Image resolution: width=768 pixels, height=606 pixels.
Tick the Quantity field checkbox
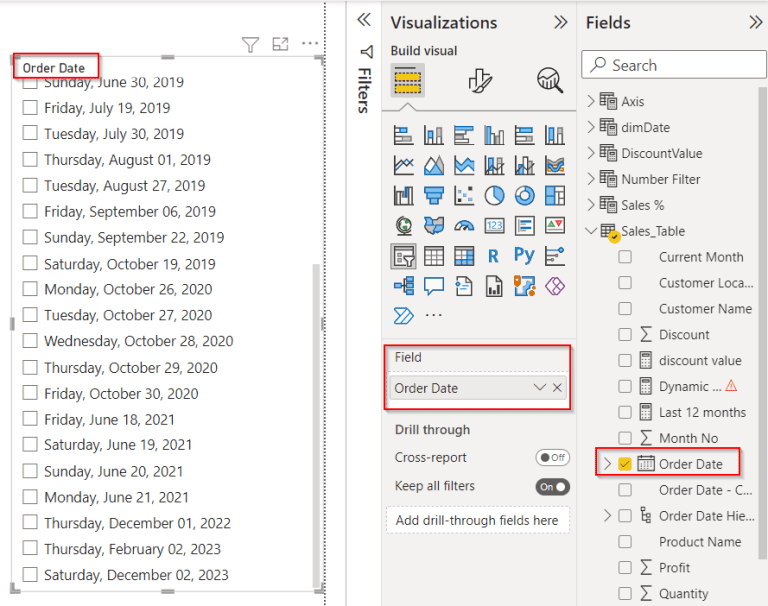625,593
